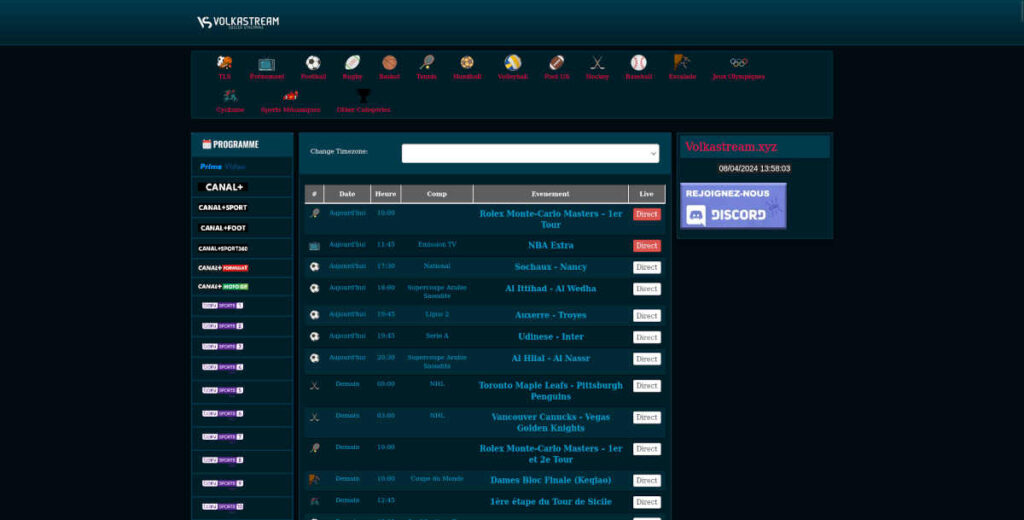The image size is (1024, 520).
Task: Click the soccer ball icon for Sochaux - Nancy
Action: [314, 267]
